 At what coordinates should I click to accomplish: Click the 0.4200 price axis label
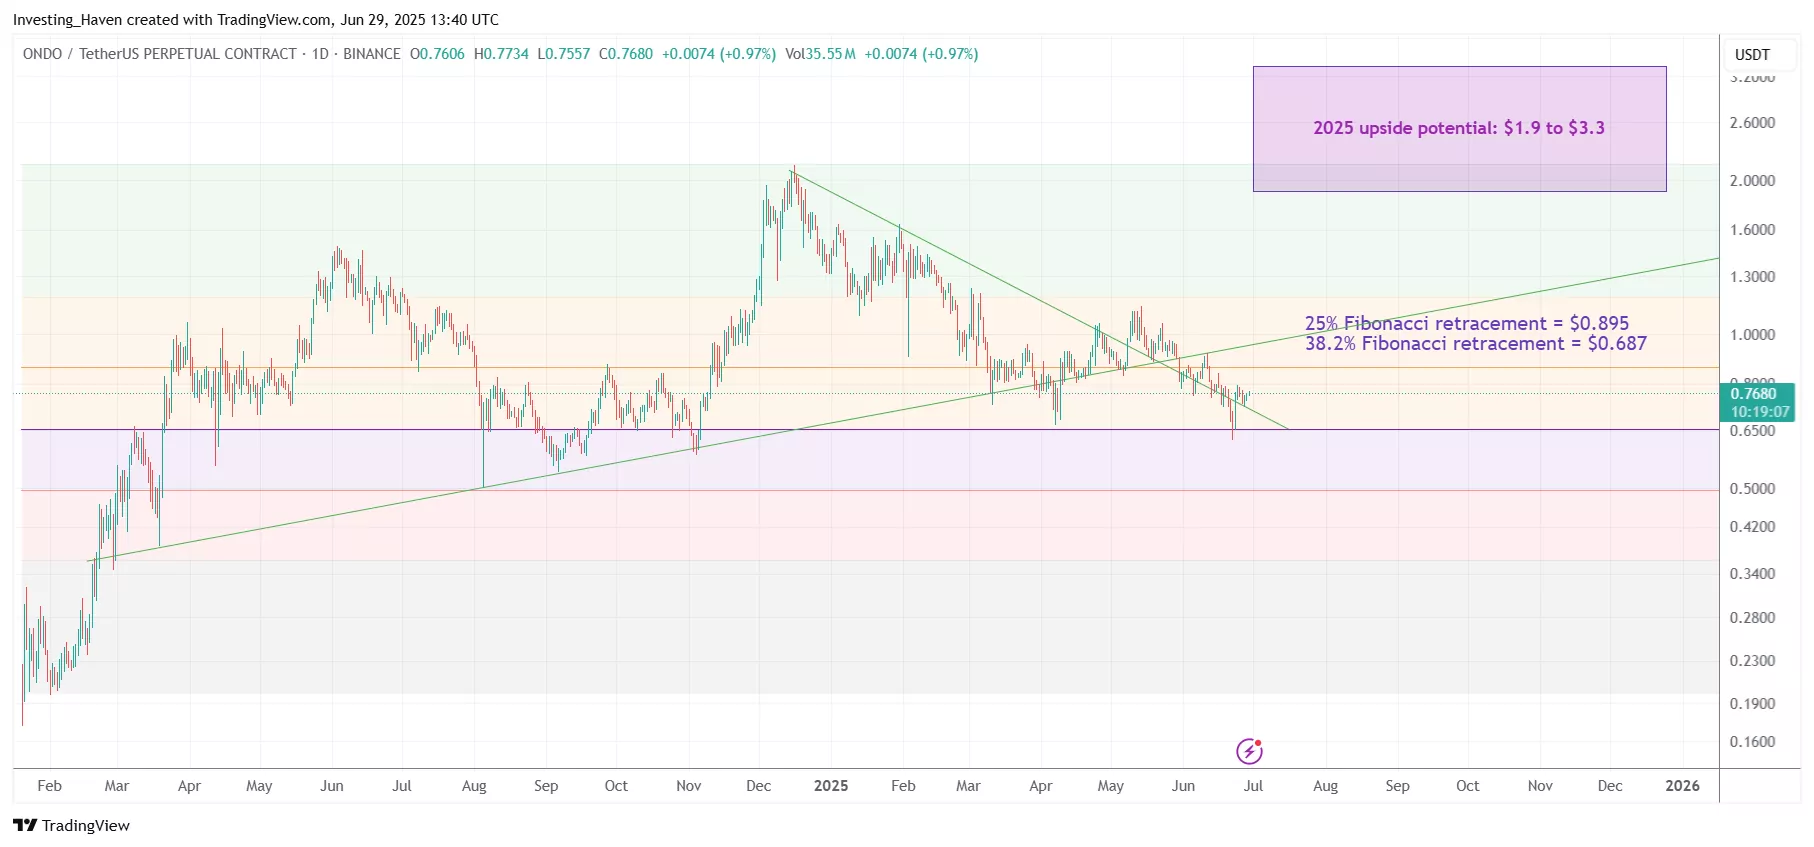[x=1752, y=527]
